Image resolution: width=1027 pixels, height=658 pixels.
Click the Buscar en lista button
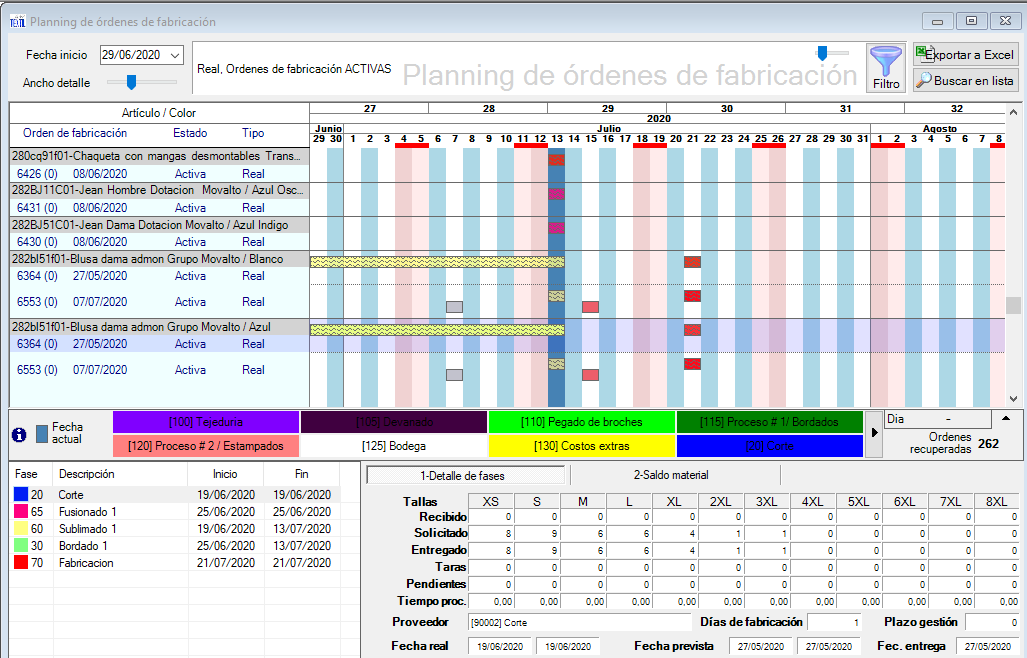tap(964, 79)
